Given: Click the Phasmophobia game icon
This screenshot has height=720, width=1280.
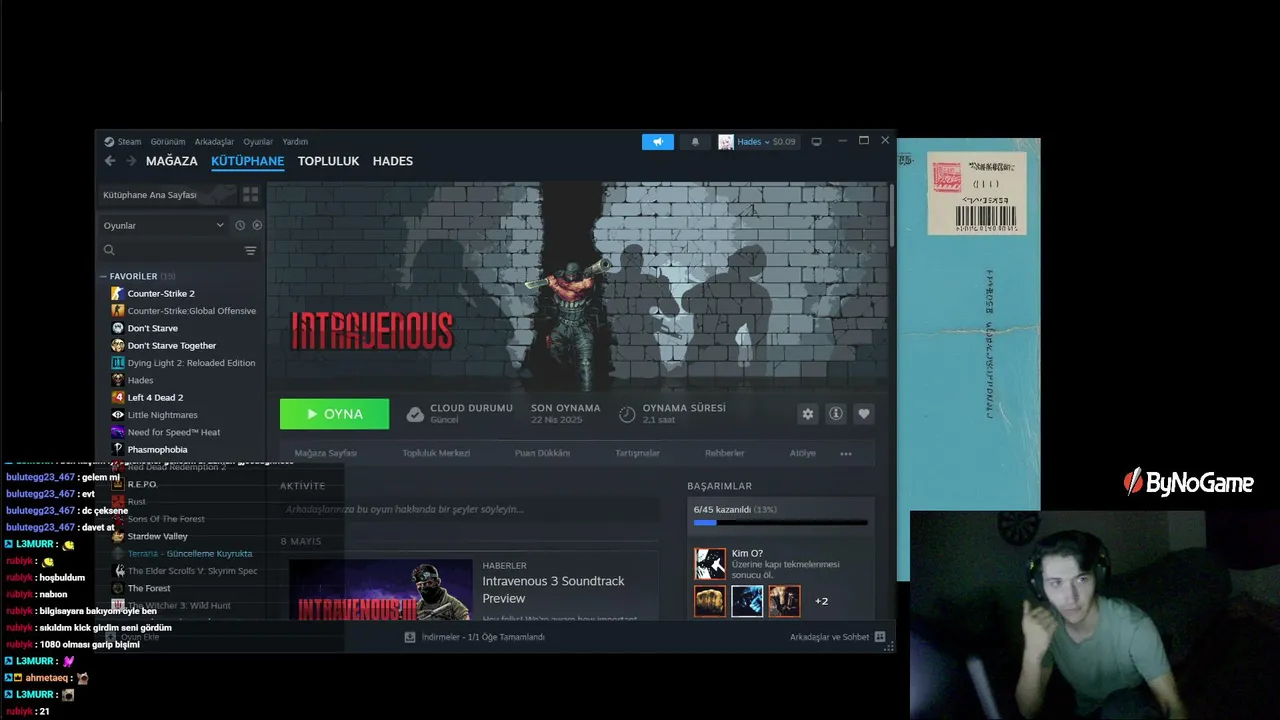Looking at the screenshot, I should pos(118,450).
